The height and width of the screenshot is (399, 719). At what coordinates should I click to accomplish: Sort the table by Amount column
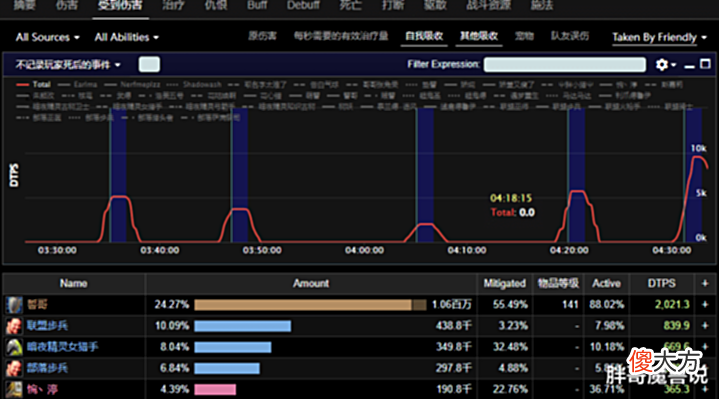click(x=311, y=283)
